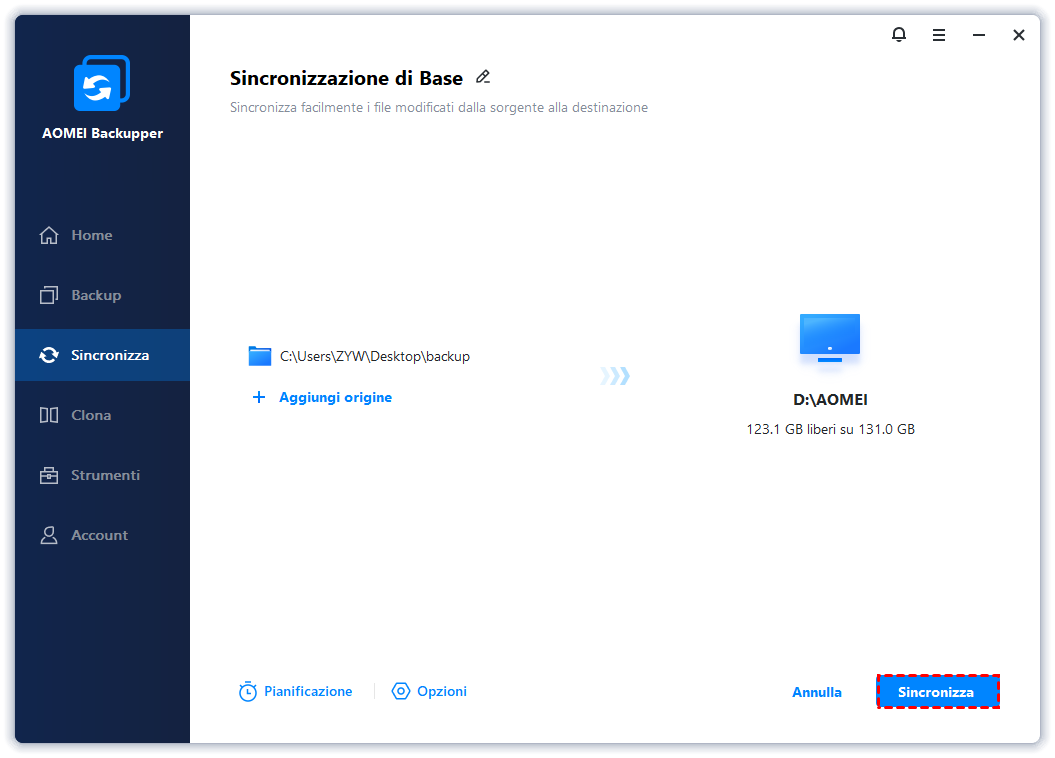The height and width of the screenshot is (758, 1055).
Task: Click the blue source folder icon
Action: pyautogui.click(x=260, y=356)
